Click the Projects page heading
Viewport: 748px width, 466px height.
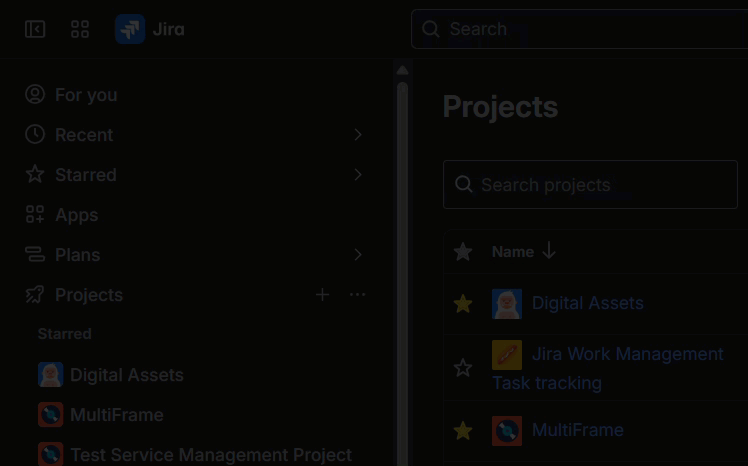pos(500,106)
